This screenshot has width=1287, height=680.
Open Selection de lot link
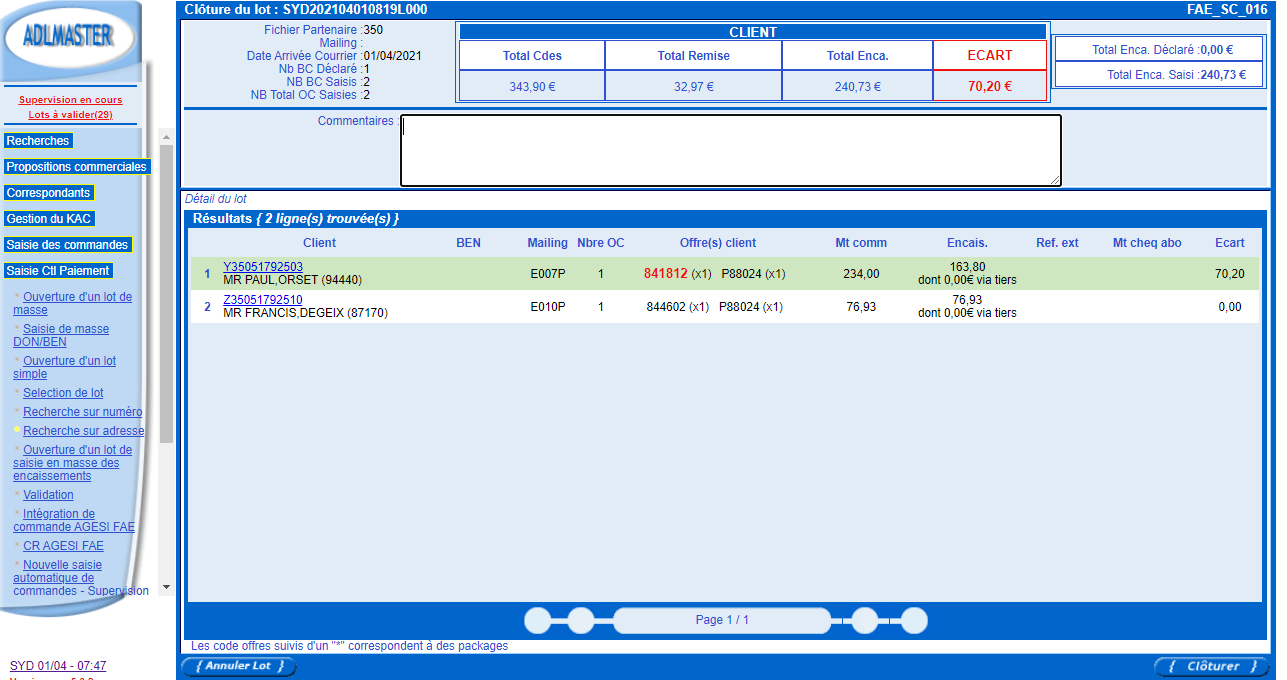coord(63,393)
